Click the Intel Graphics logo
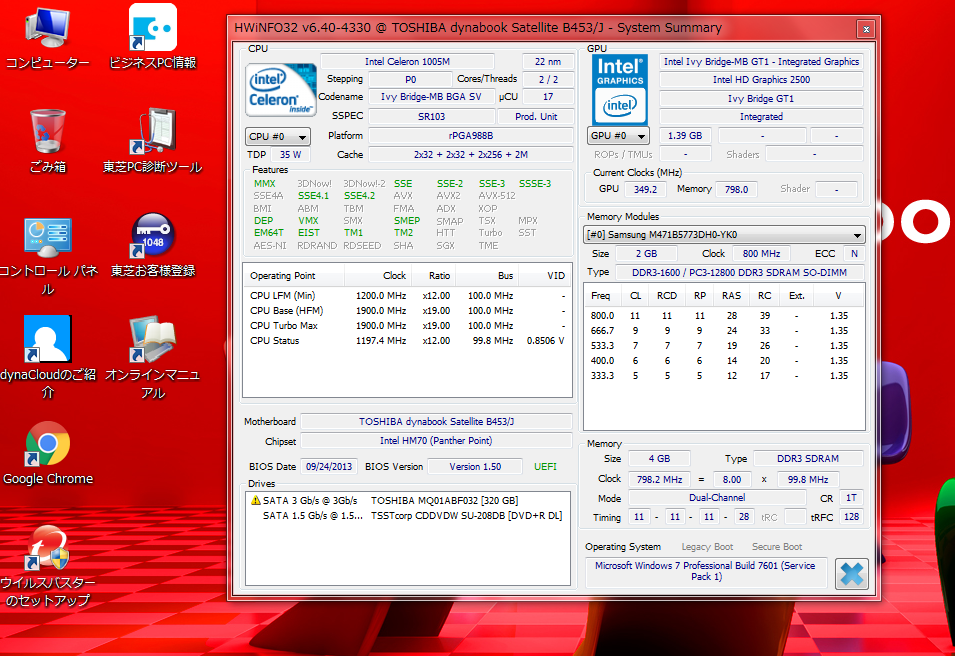Image resolution: width=955 pixels, height=656 pixels. (x=619, y=90)
